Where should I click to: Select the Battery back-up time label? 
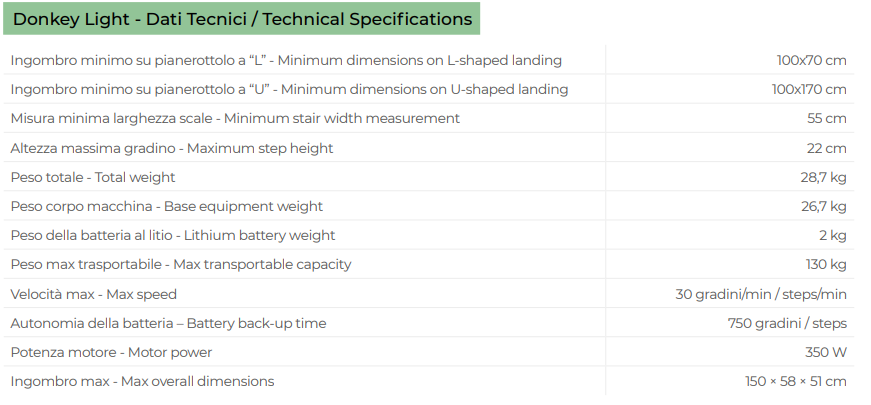click(168, 323)
